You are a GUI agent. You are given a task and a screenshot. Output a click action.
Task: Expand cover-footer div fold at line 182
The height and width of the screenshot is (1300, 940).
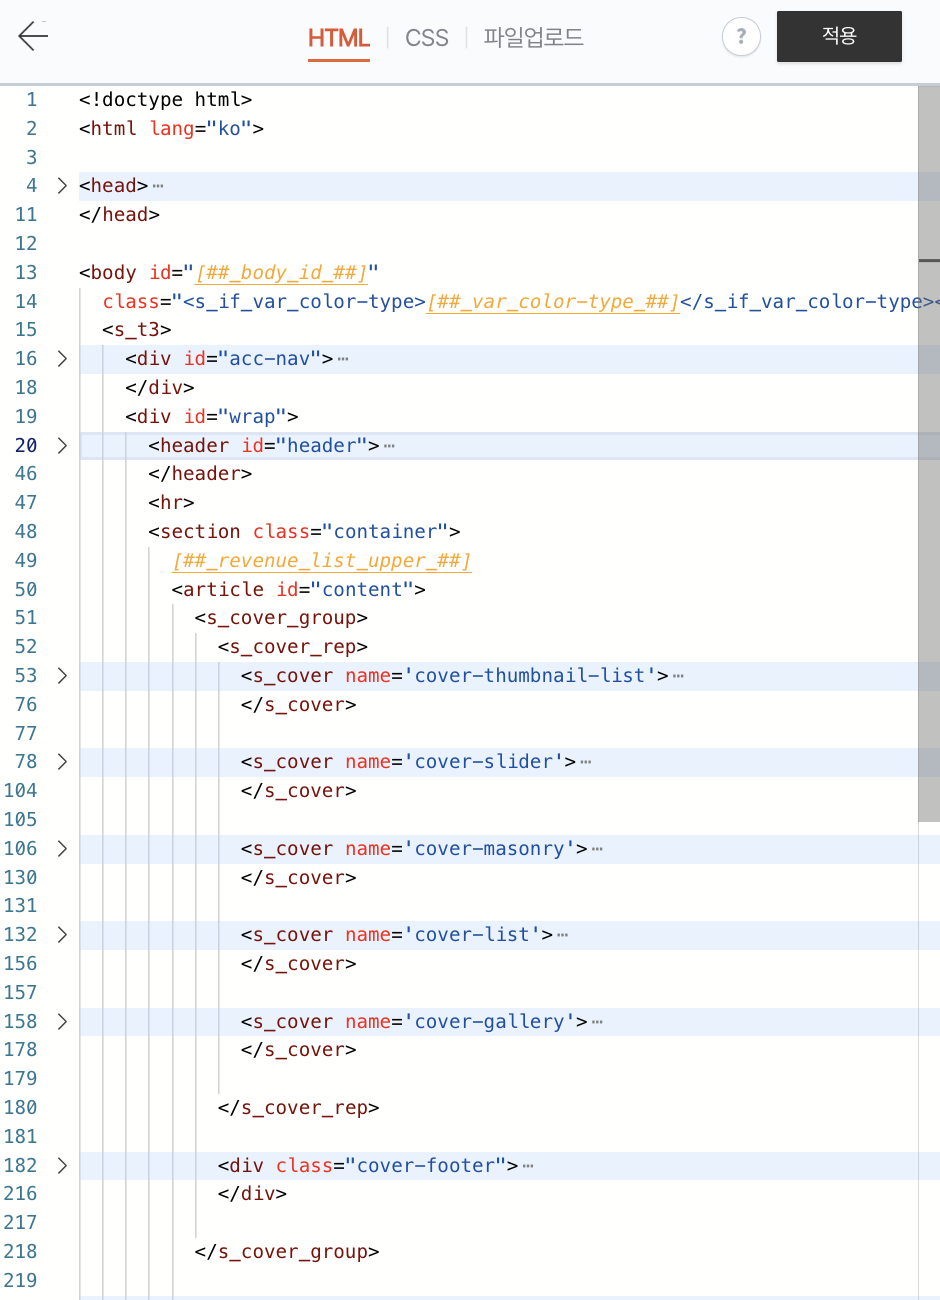62,1166
